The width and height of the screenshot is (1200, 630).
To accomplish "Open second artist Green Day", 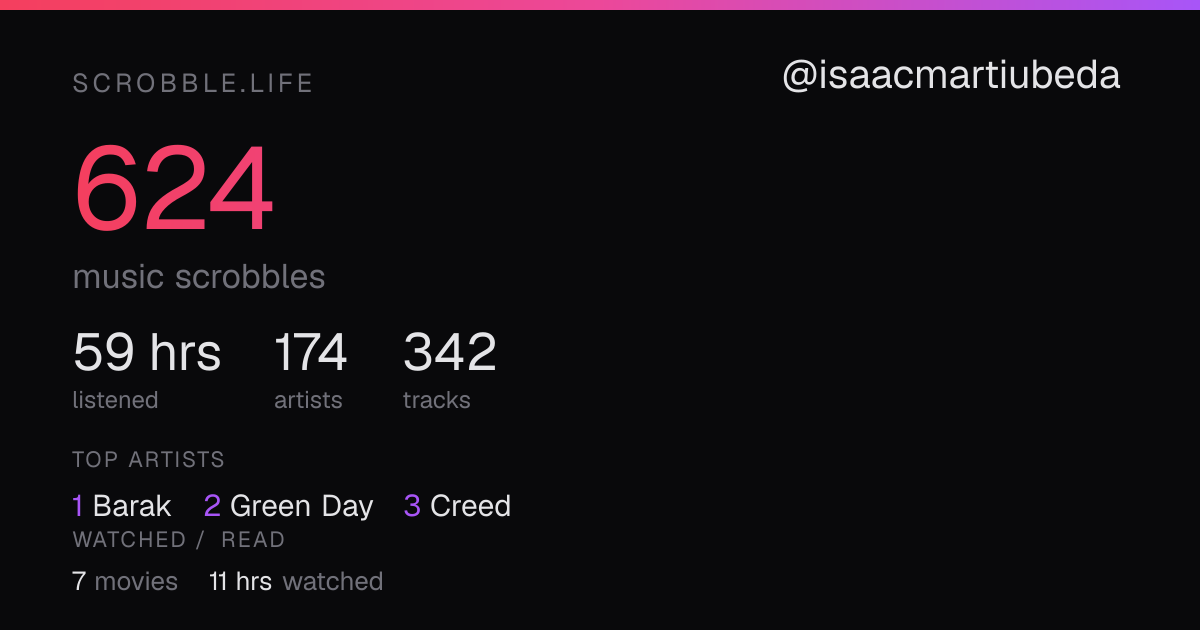I will pos(302,506).
